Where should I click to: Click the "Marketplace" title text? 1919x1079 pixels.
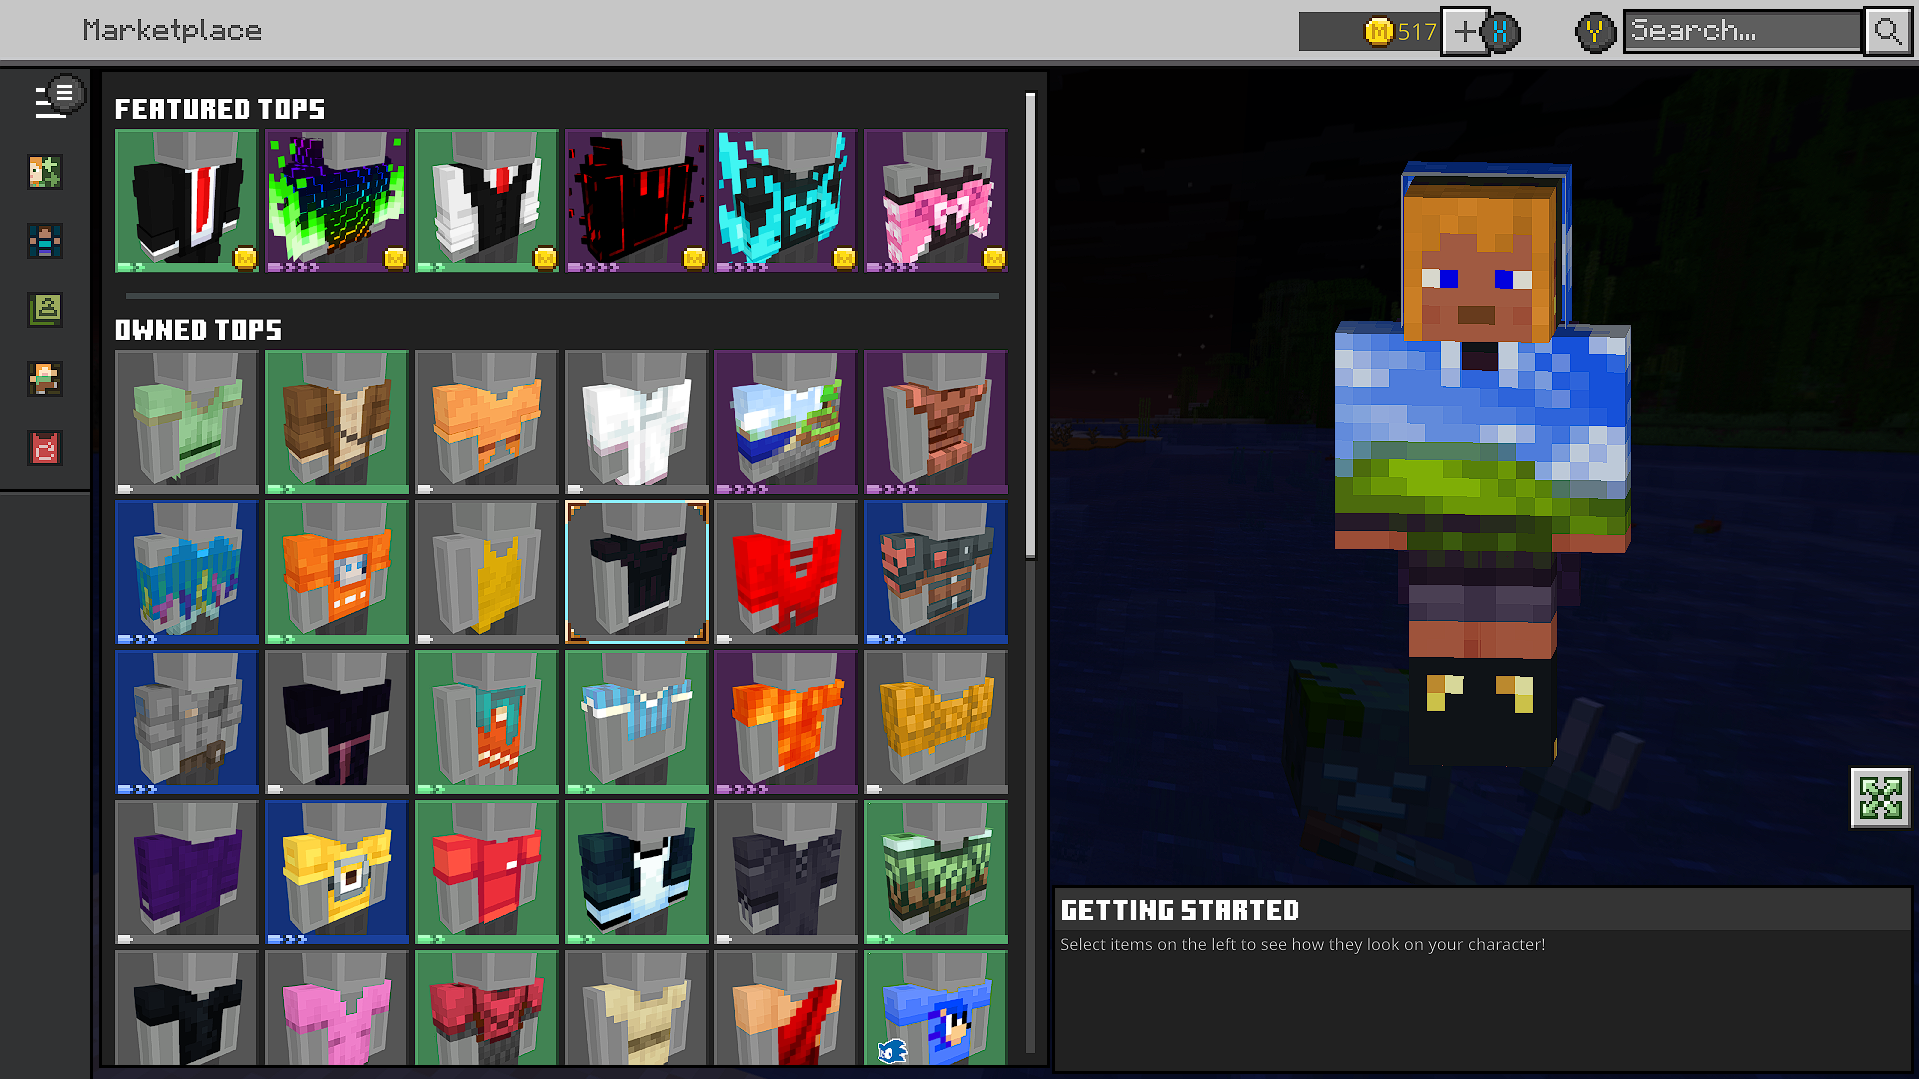coord(172,31)
